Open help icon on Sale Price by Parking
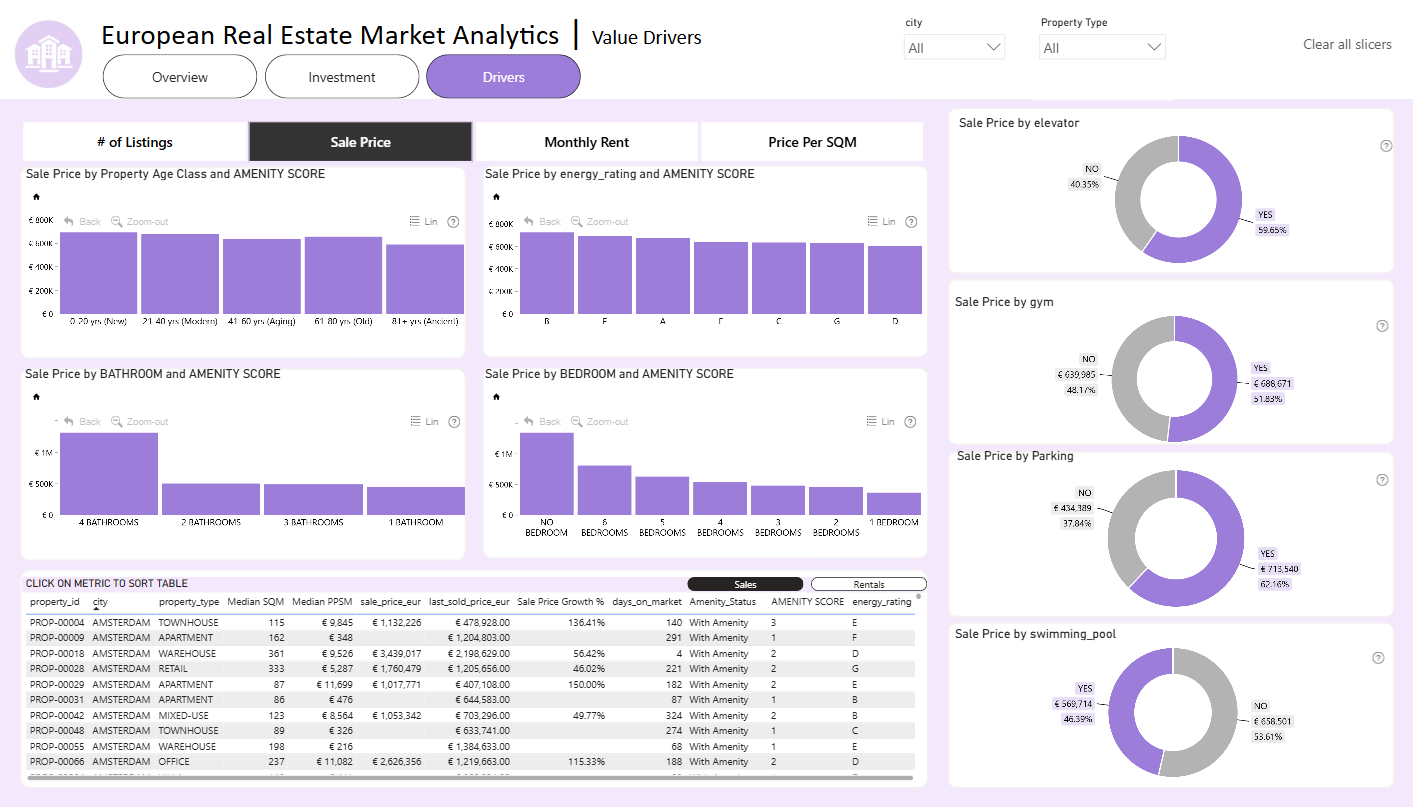 coord(1382,480)
